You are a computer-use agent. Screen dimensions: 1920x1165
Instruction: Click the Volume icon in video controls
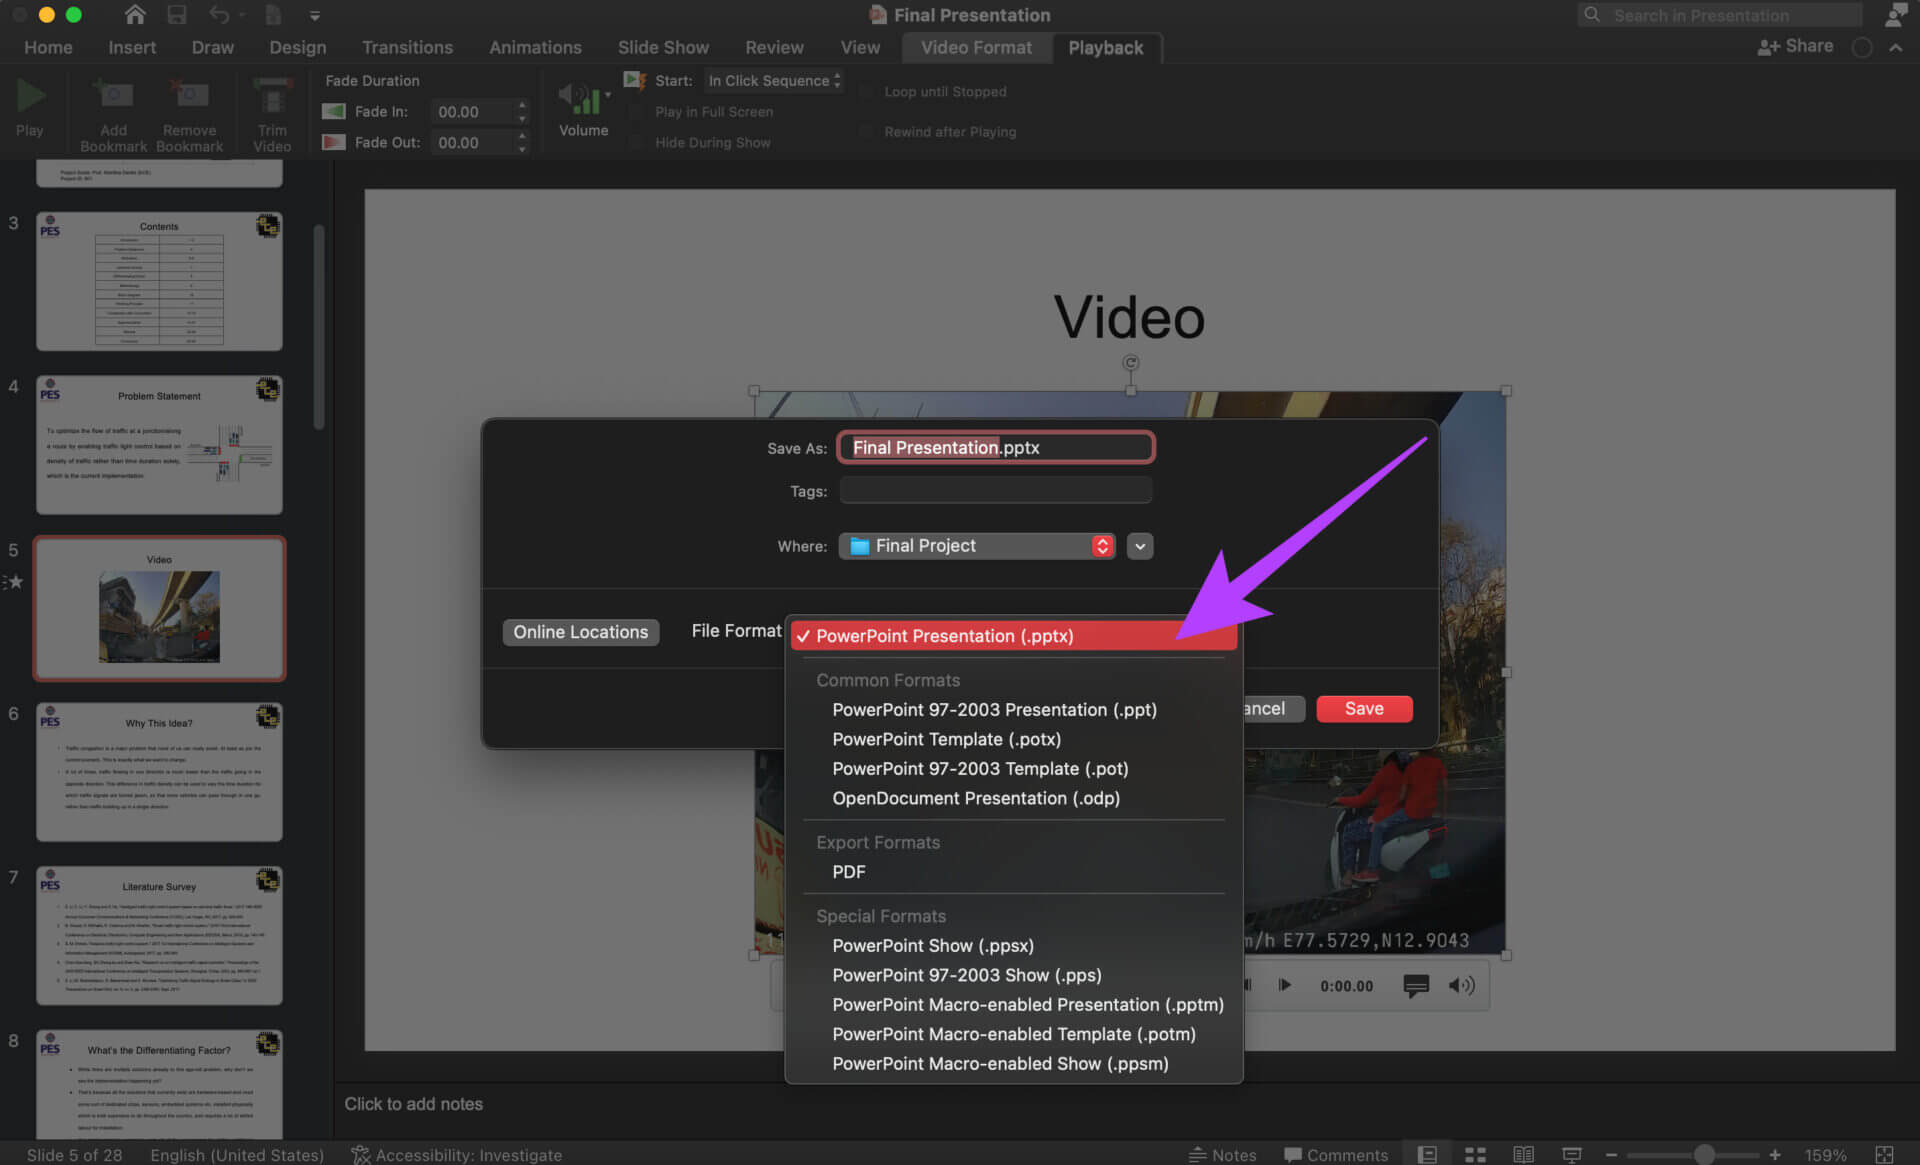pyautogui.click(x=1463, y=985)
